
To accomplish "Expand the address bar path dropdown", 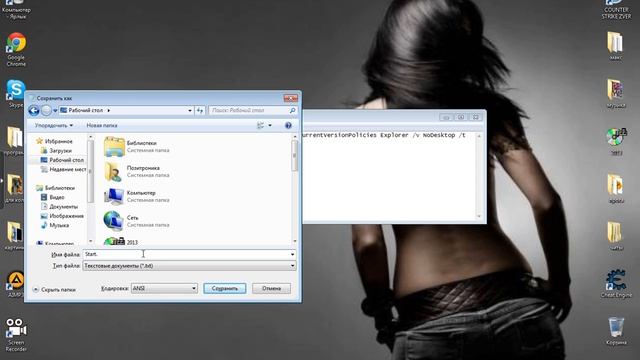I will [x=190, y=111].
